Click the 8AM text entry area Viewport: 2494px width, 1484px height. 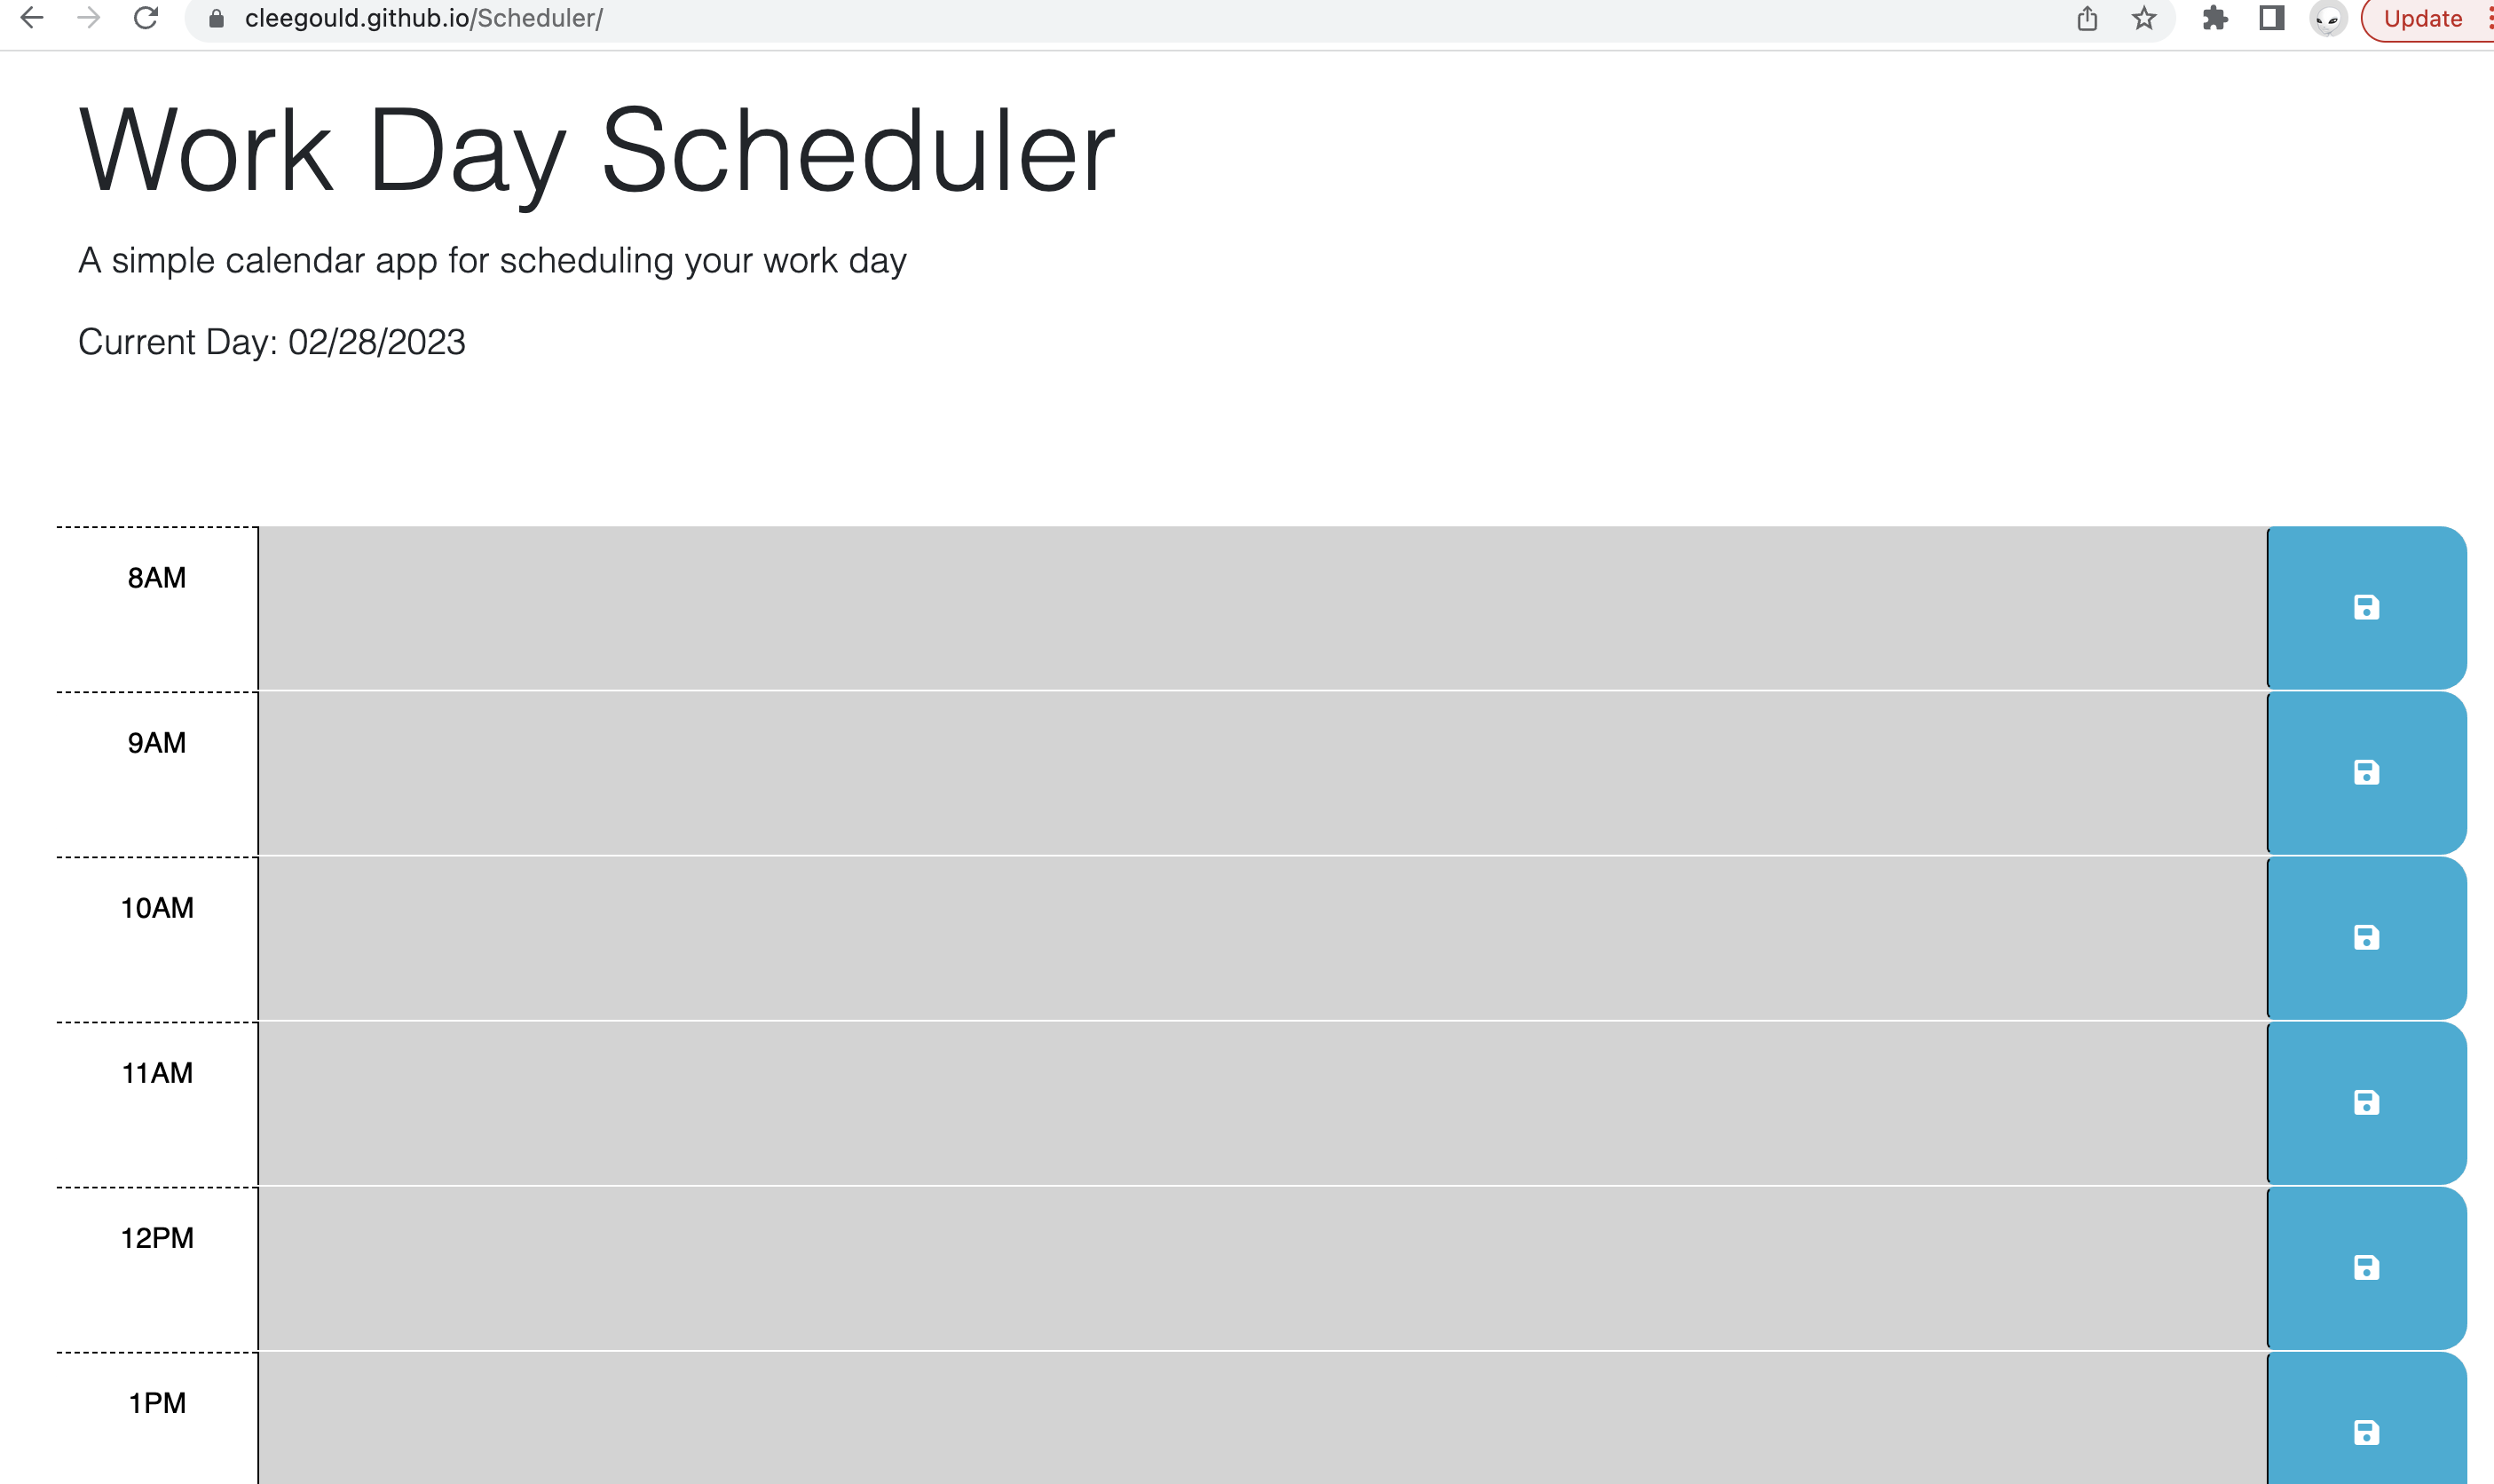(x=1260, y=606)
